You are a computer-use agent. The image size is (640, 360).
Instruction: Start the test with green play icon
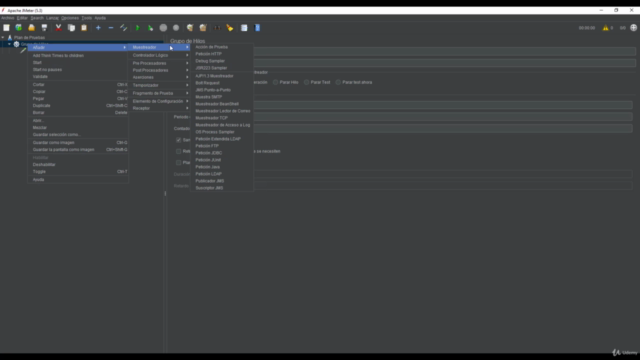(138, 28)
